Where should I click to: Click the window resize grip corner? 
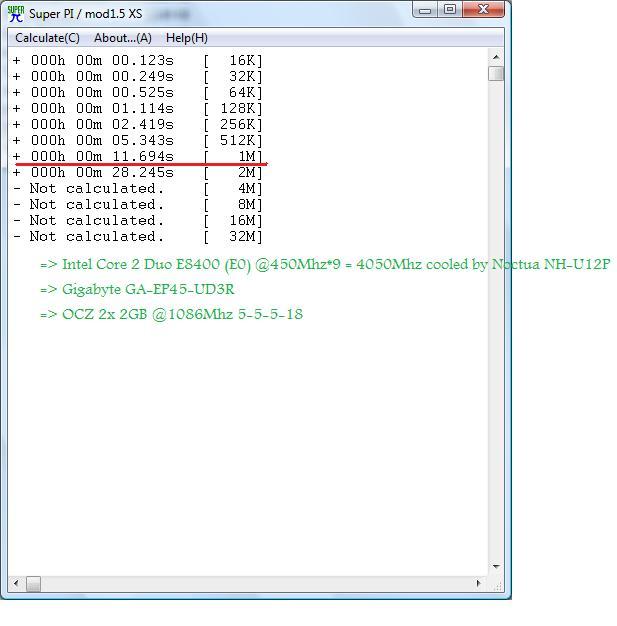tap(497, 586)
